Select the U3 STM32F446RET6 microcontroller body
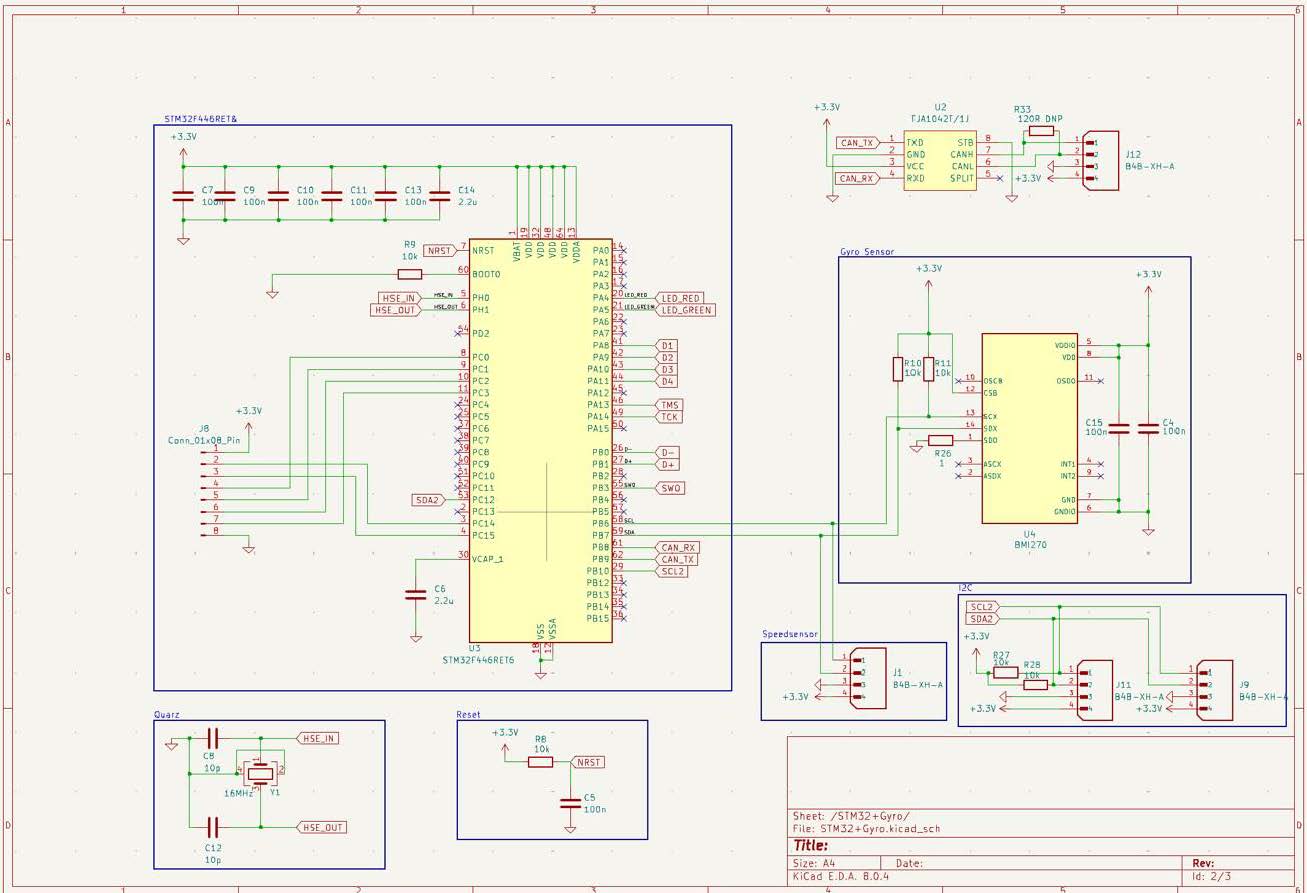The height and width of the screenshot is (893, 1307). [x=540, y=440]
